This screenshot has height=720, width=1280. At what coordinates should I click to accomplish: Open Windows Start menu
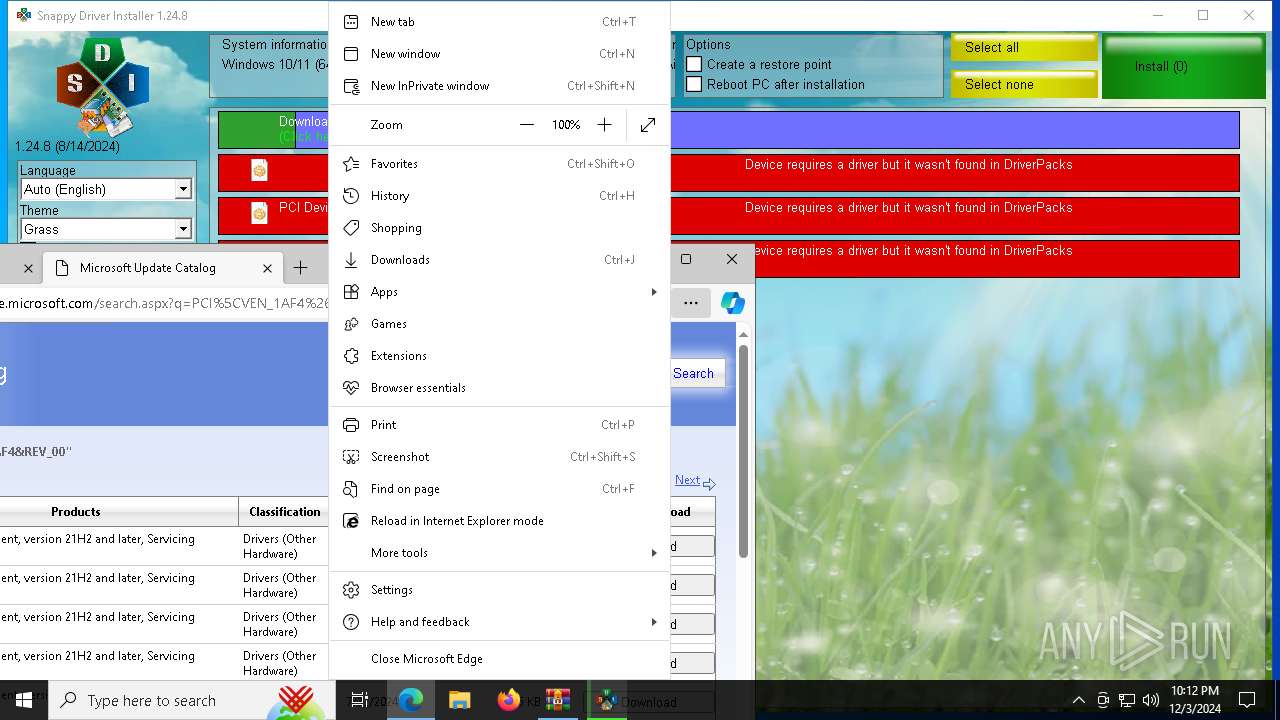tap(24, 701)
